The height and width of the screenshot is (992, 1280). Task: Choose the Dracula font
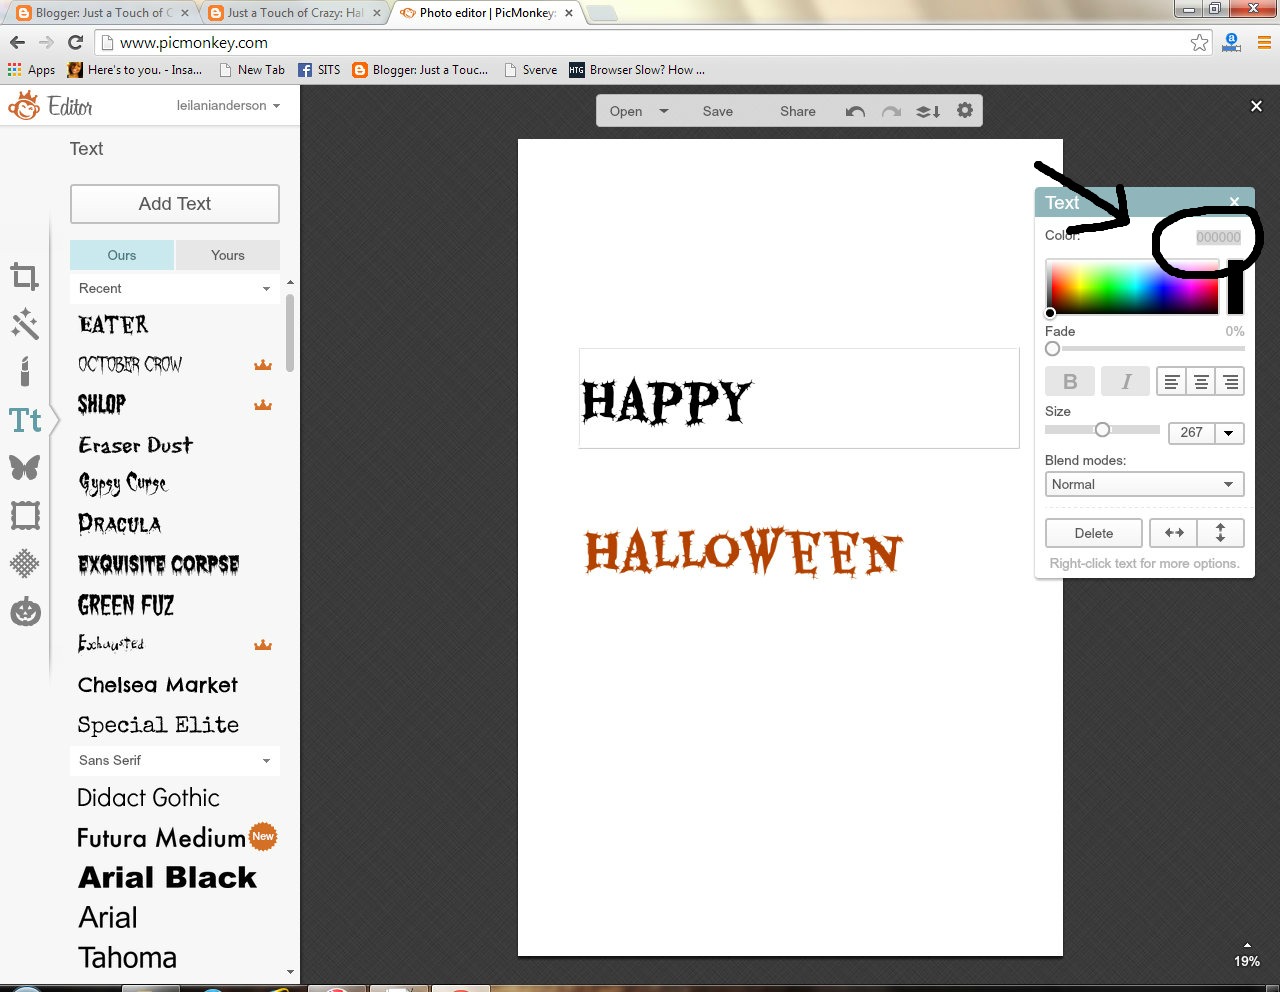(119, 524)
